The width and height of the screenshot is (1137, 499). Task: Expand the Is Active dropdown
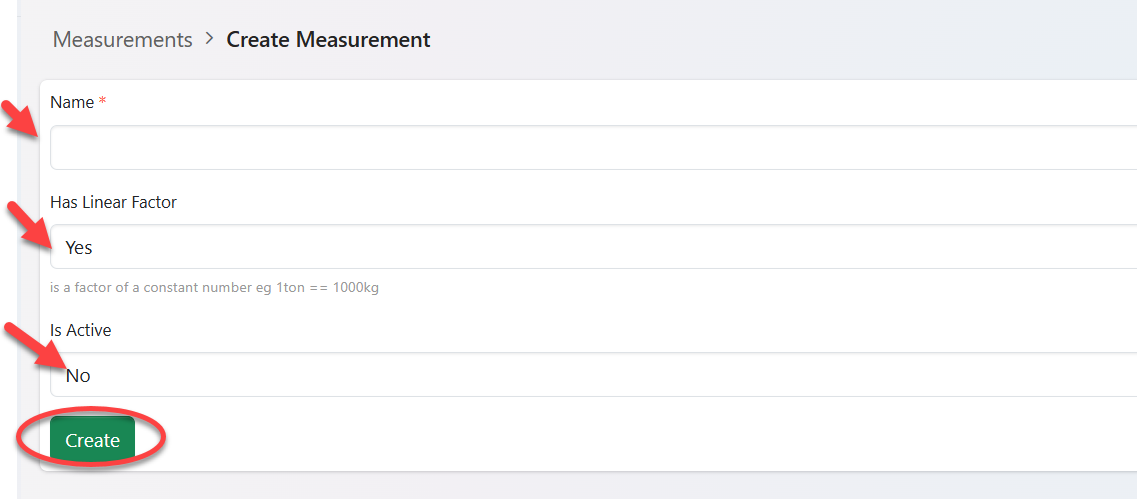pos(590,375)
